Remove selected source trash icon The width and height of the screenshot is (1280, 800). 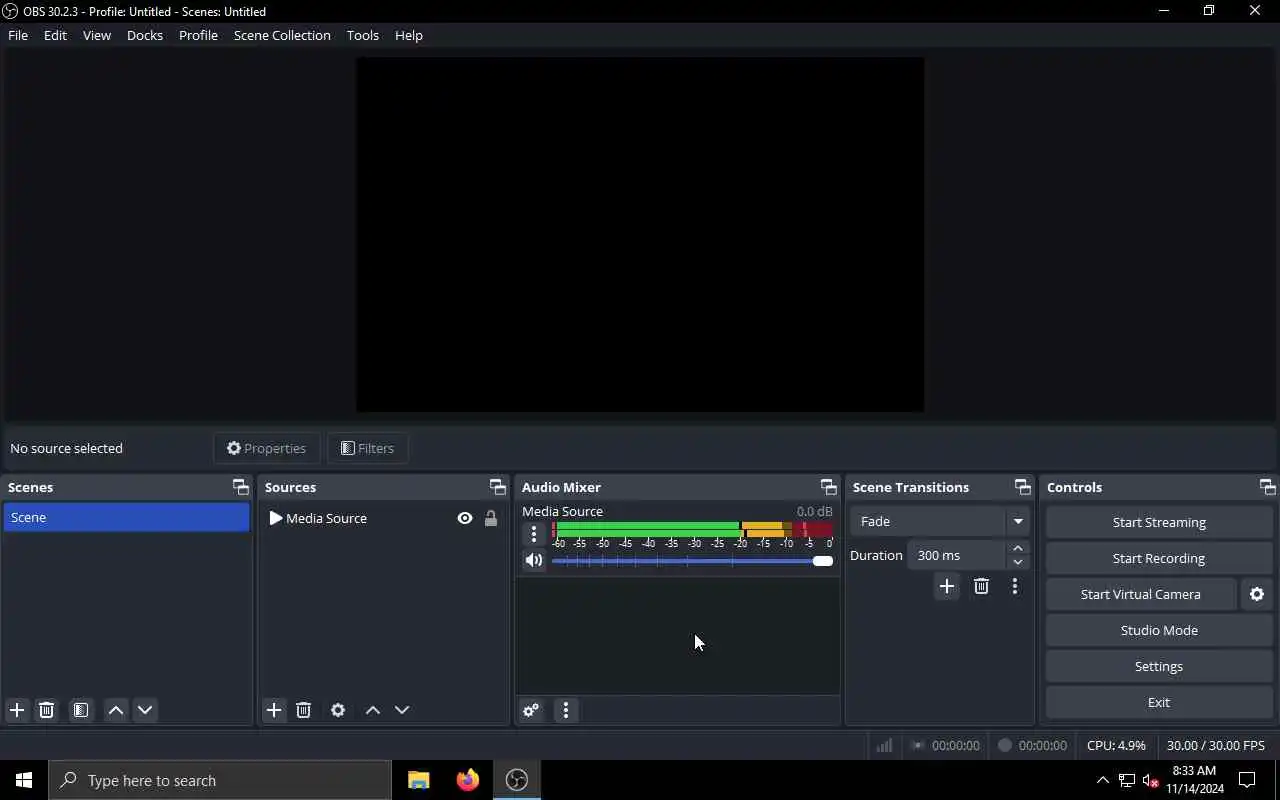304,710
